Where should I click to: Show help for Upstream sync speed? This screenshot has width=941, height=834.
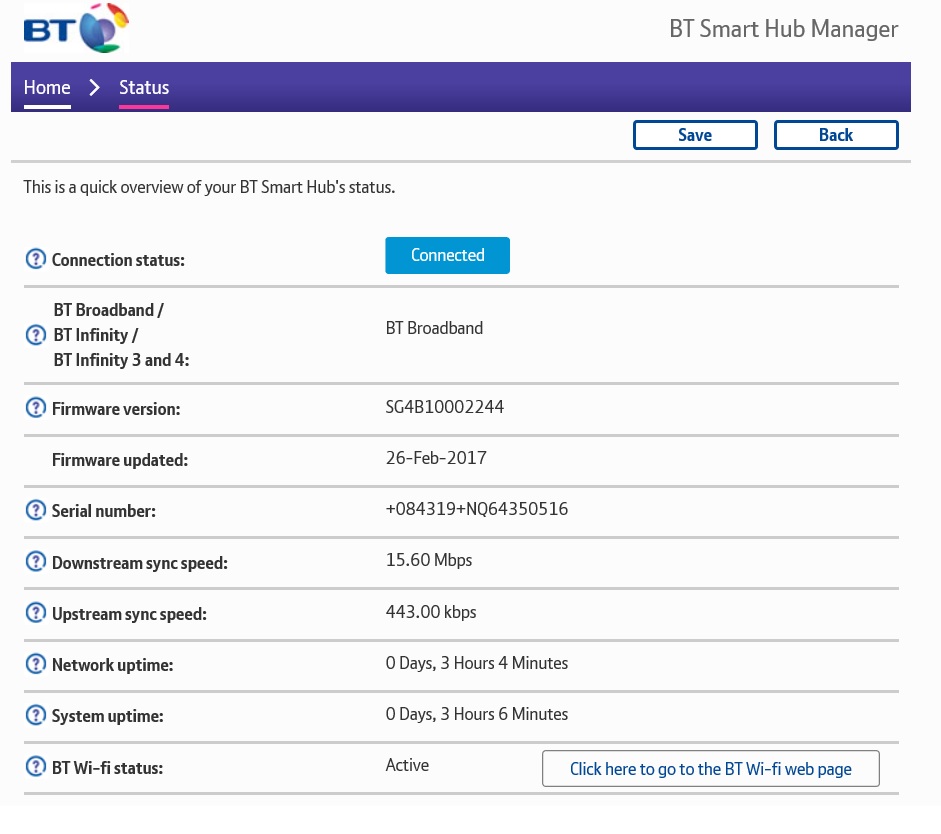coord(35,613)
